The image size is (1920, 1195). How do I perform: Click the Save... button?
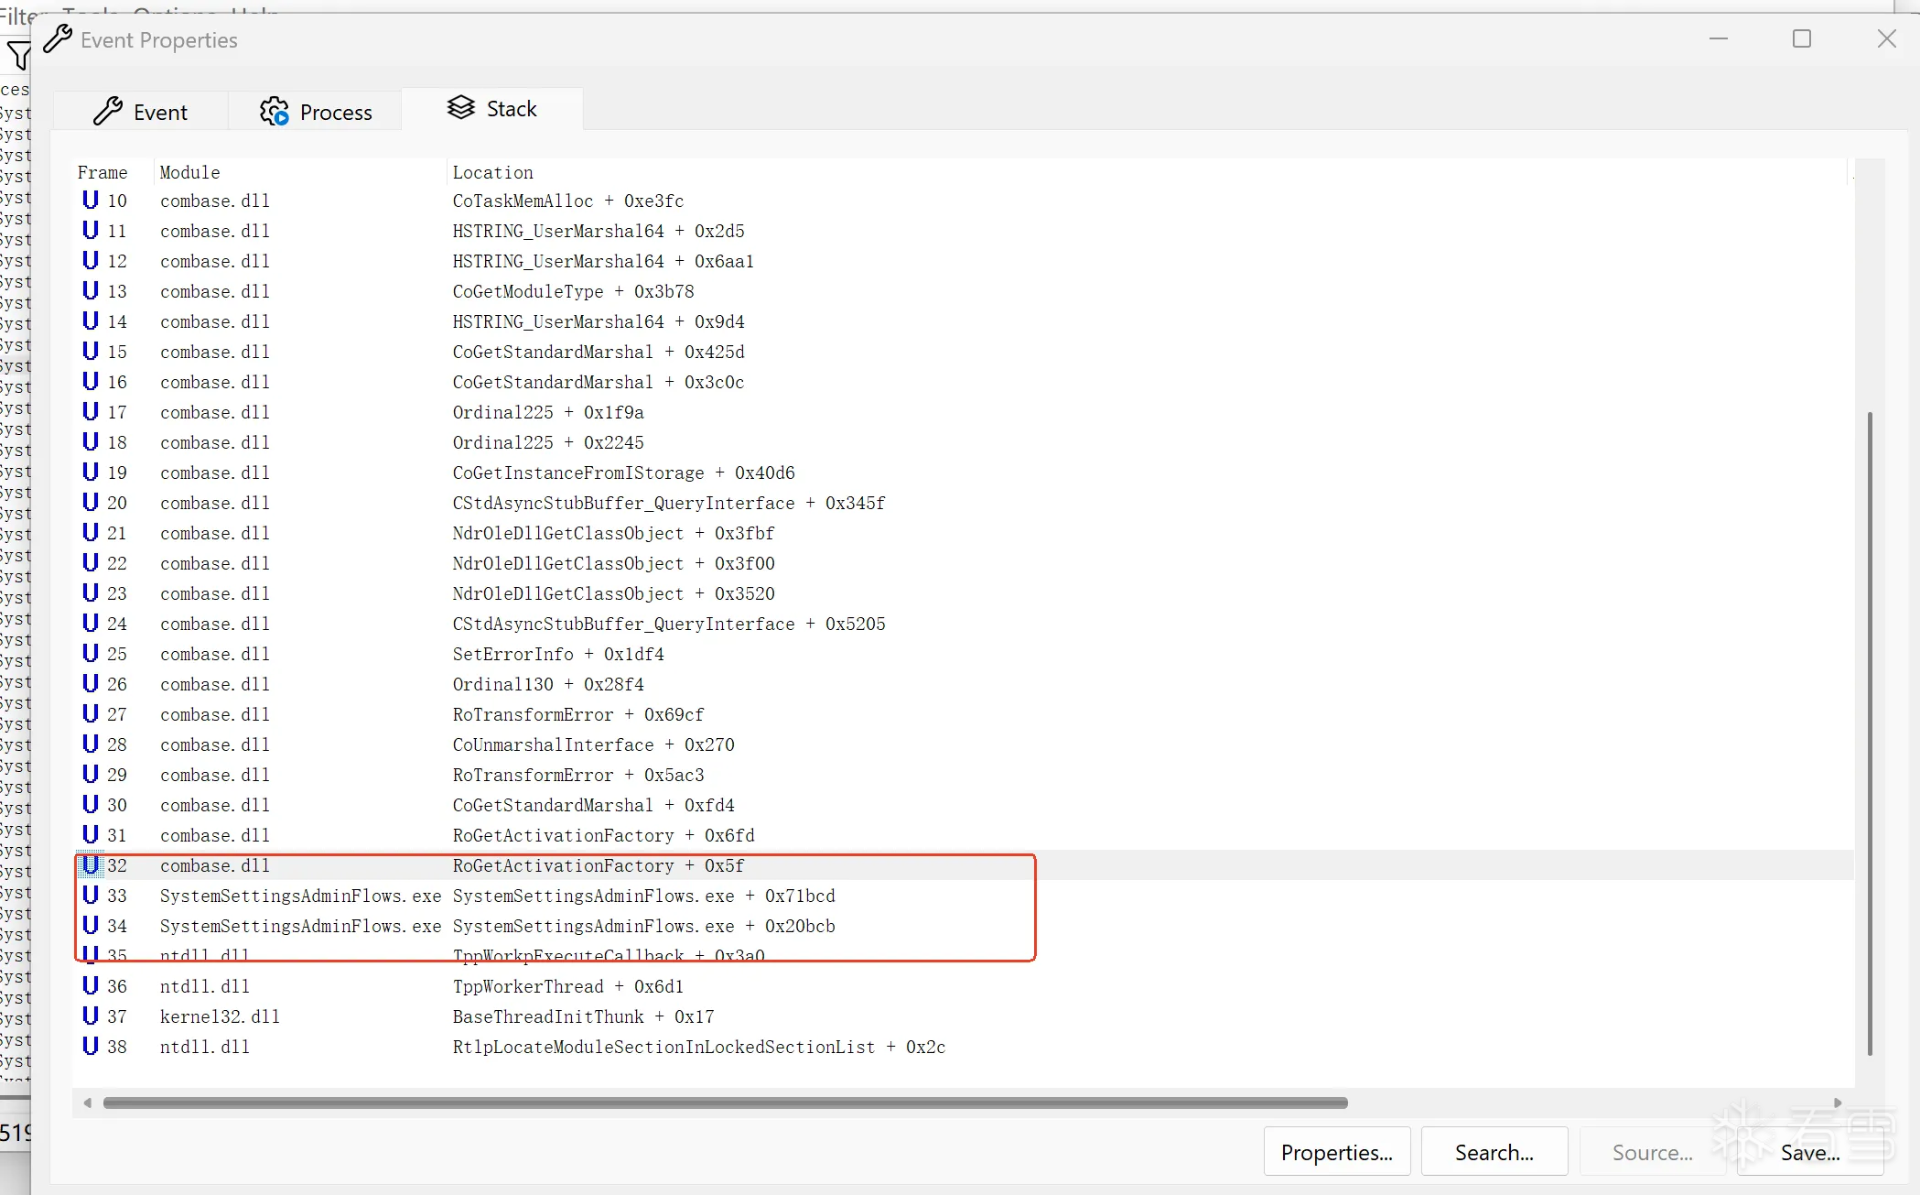tap(1809, 1152)
